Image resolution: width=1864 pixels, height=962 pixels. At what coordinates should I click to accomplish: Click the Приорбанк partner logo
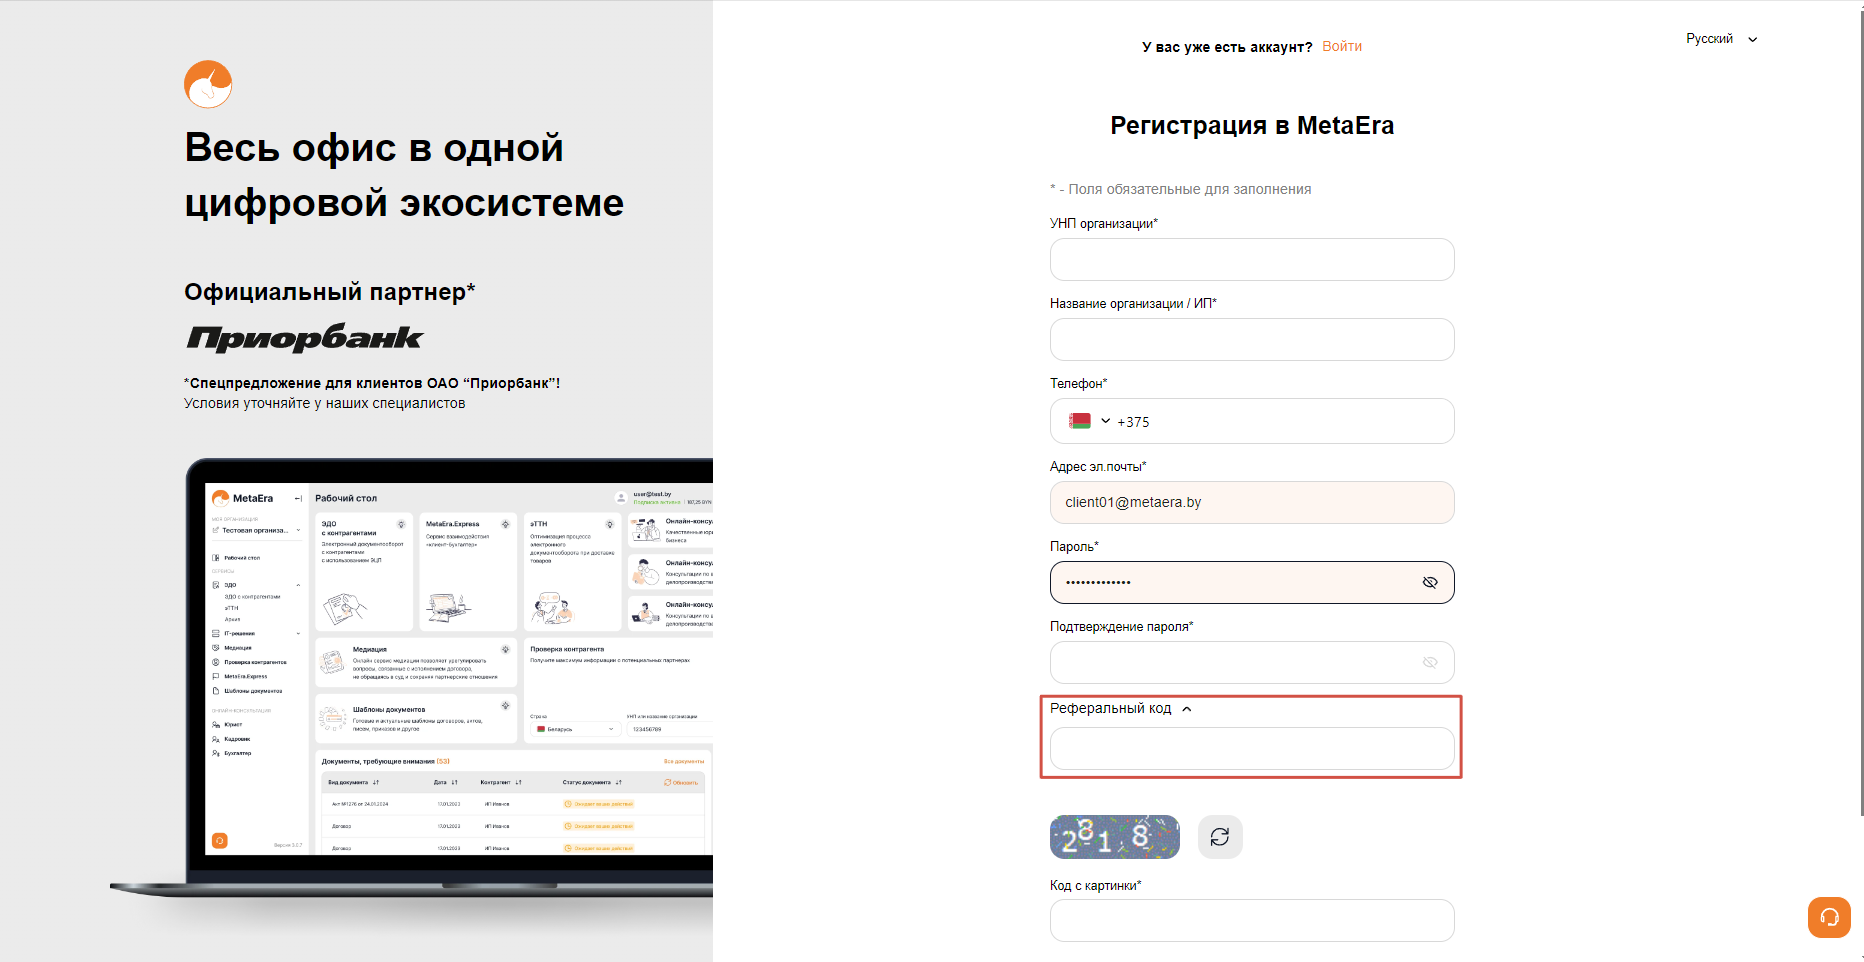(305, 338)
